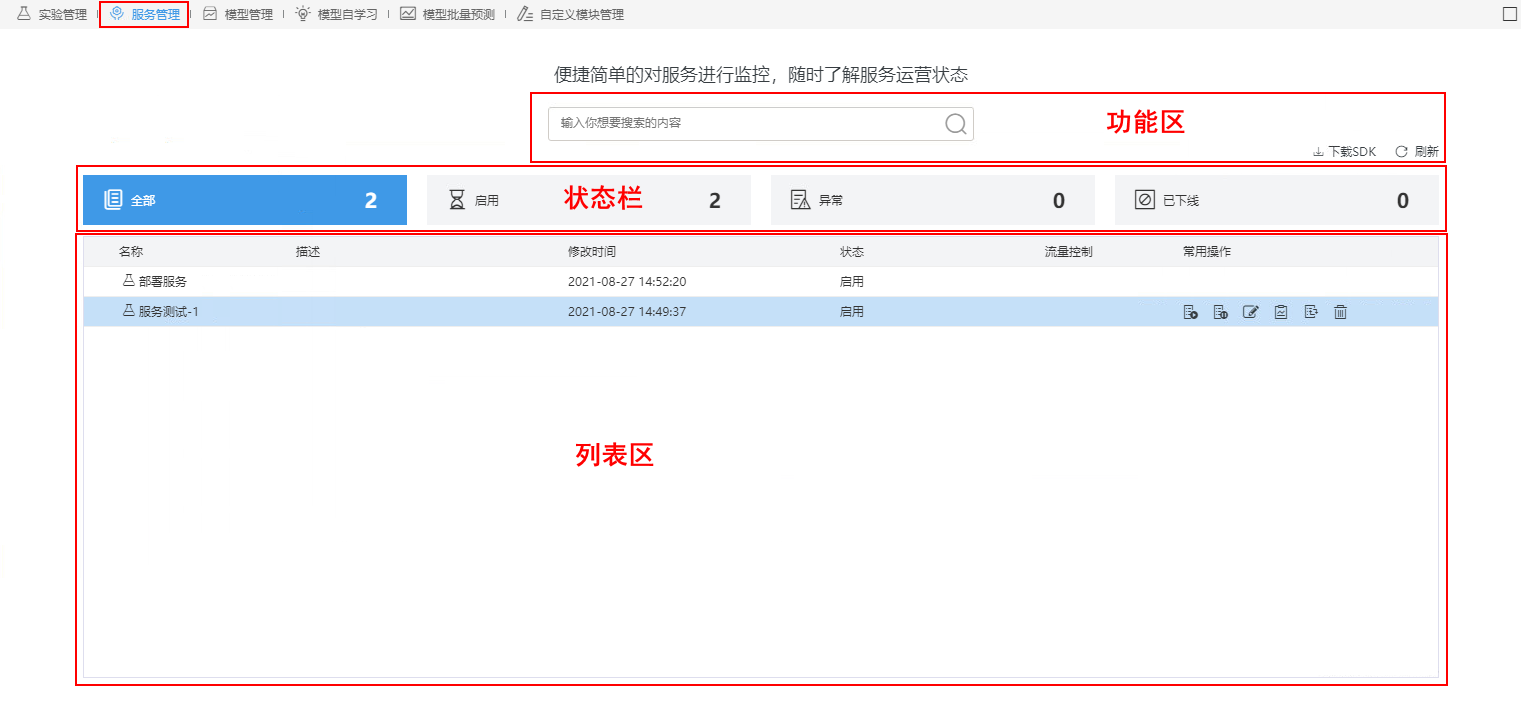The width and height of the screenshot is (1521, 716).
Task: Click the 下载SDK download link
Action: tap(1344, 152)
